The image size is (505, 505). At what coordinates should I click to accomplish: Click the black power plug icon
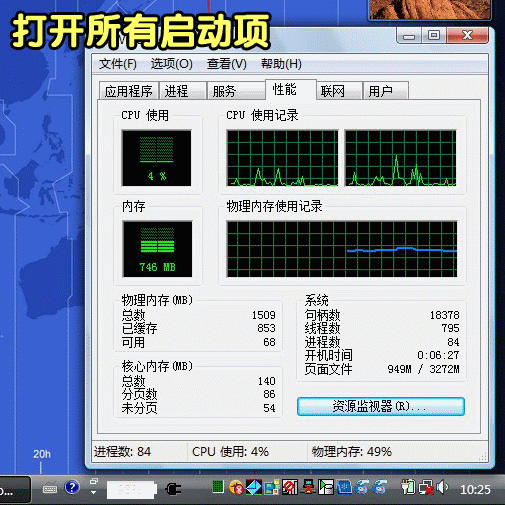click(173, 489)
